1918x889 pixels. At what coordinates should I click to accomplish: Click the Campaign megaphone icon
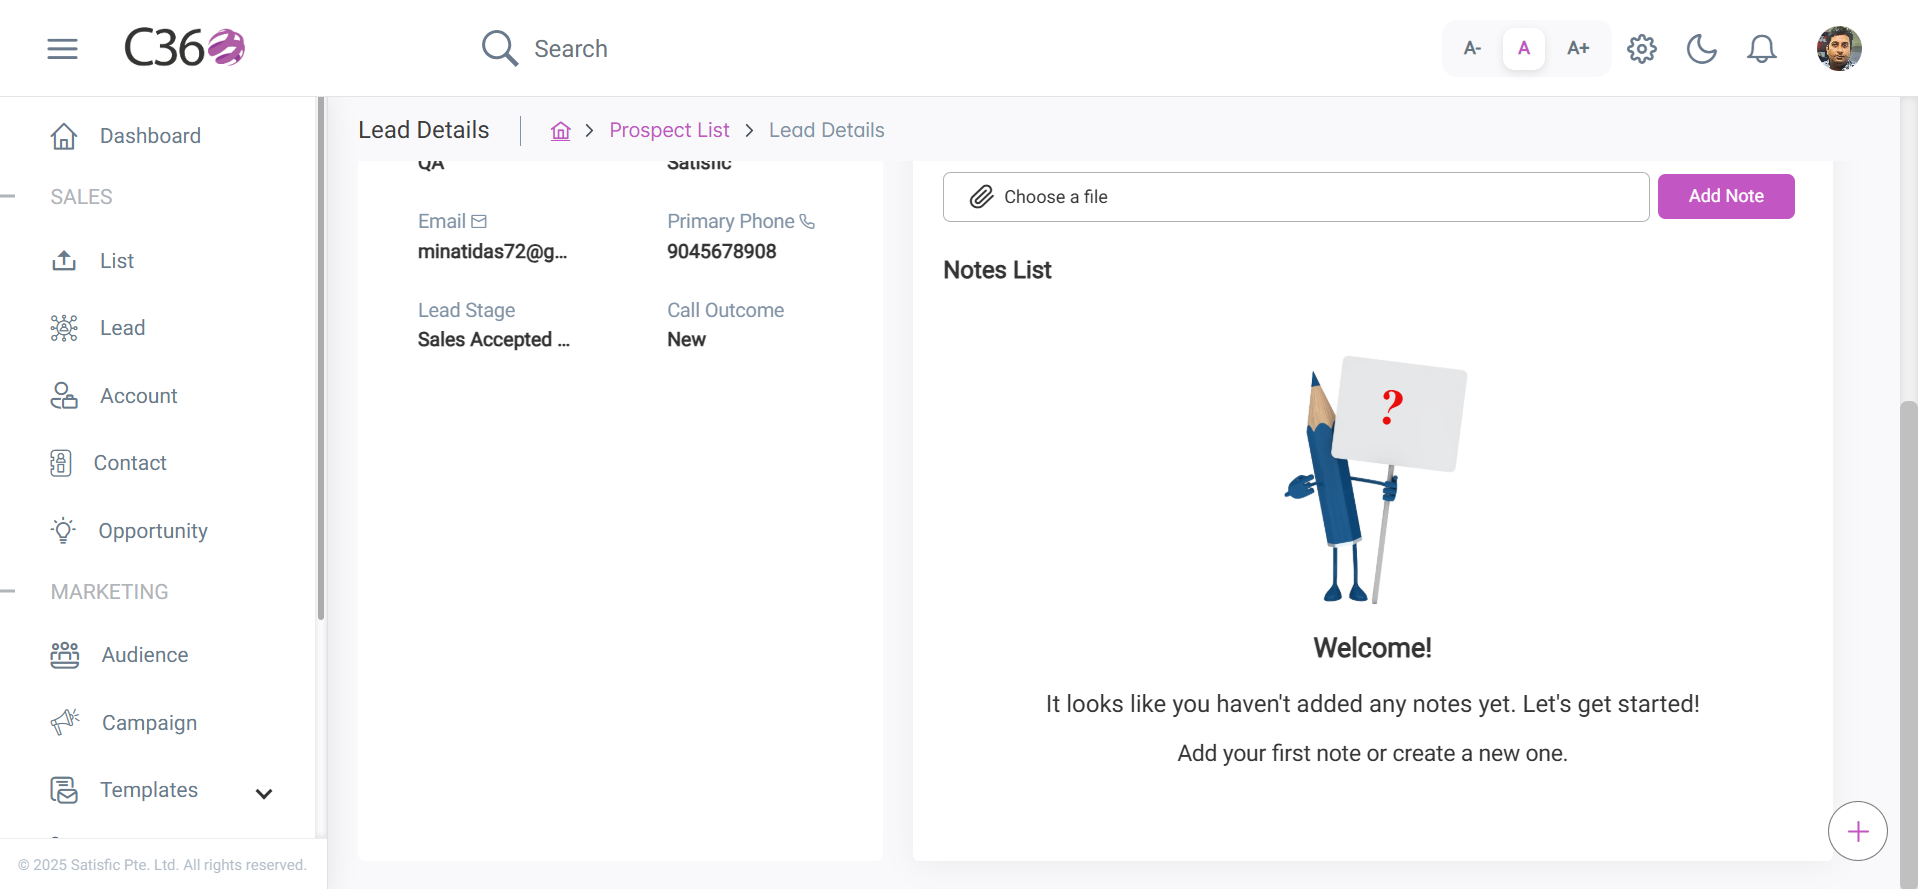click(x=65, y=722)
